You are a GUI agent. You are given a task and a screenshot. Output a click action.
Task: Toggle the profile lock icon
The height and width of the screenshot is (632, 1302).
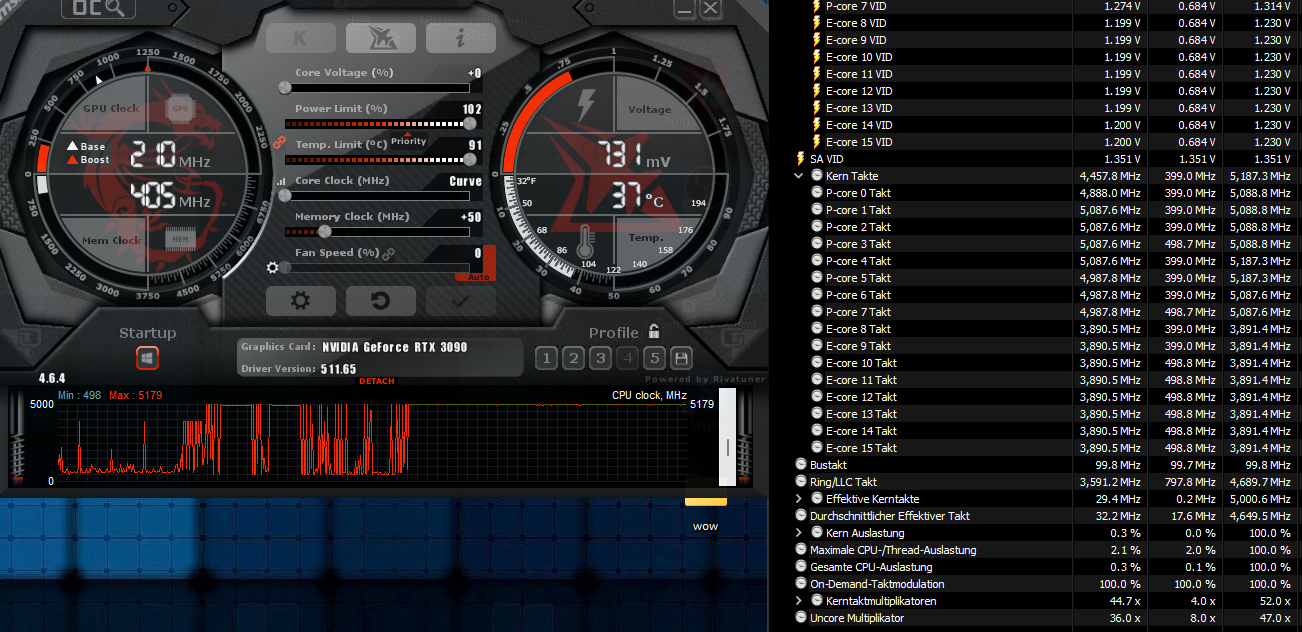(x=654, y=331)
